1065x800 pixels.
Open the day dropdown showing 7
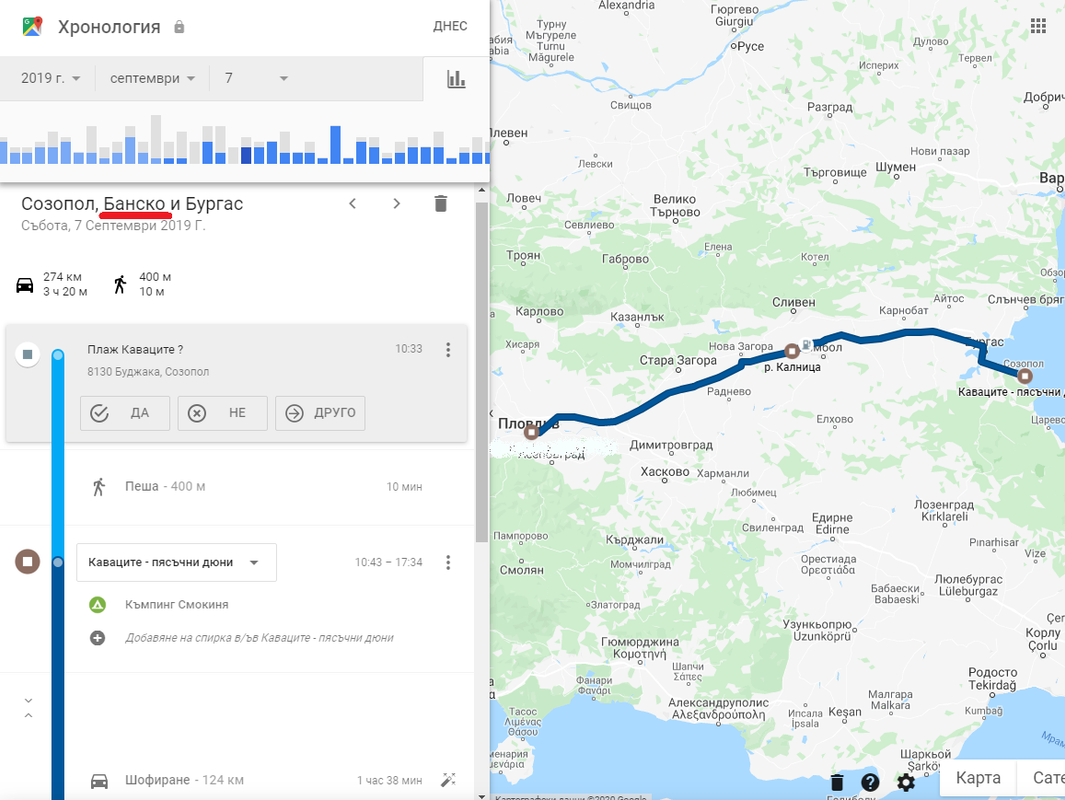tap(256, 78)
